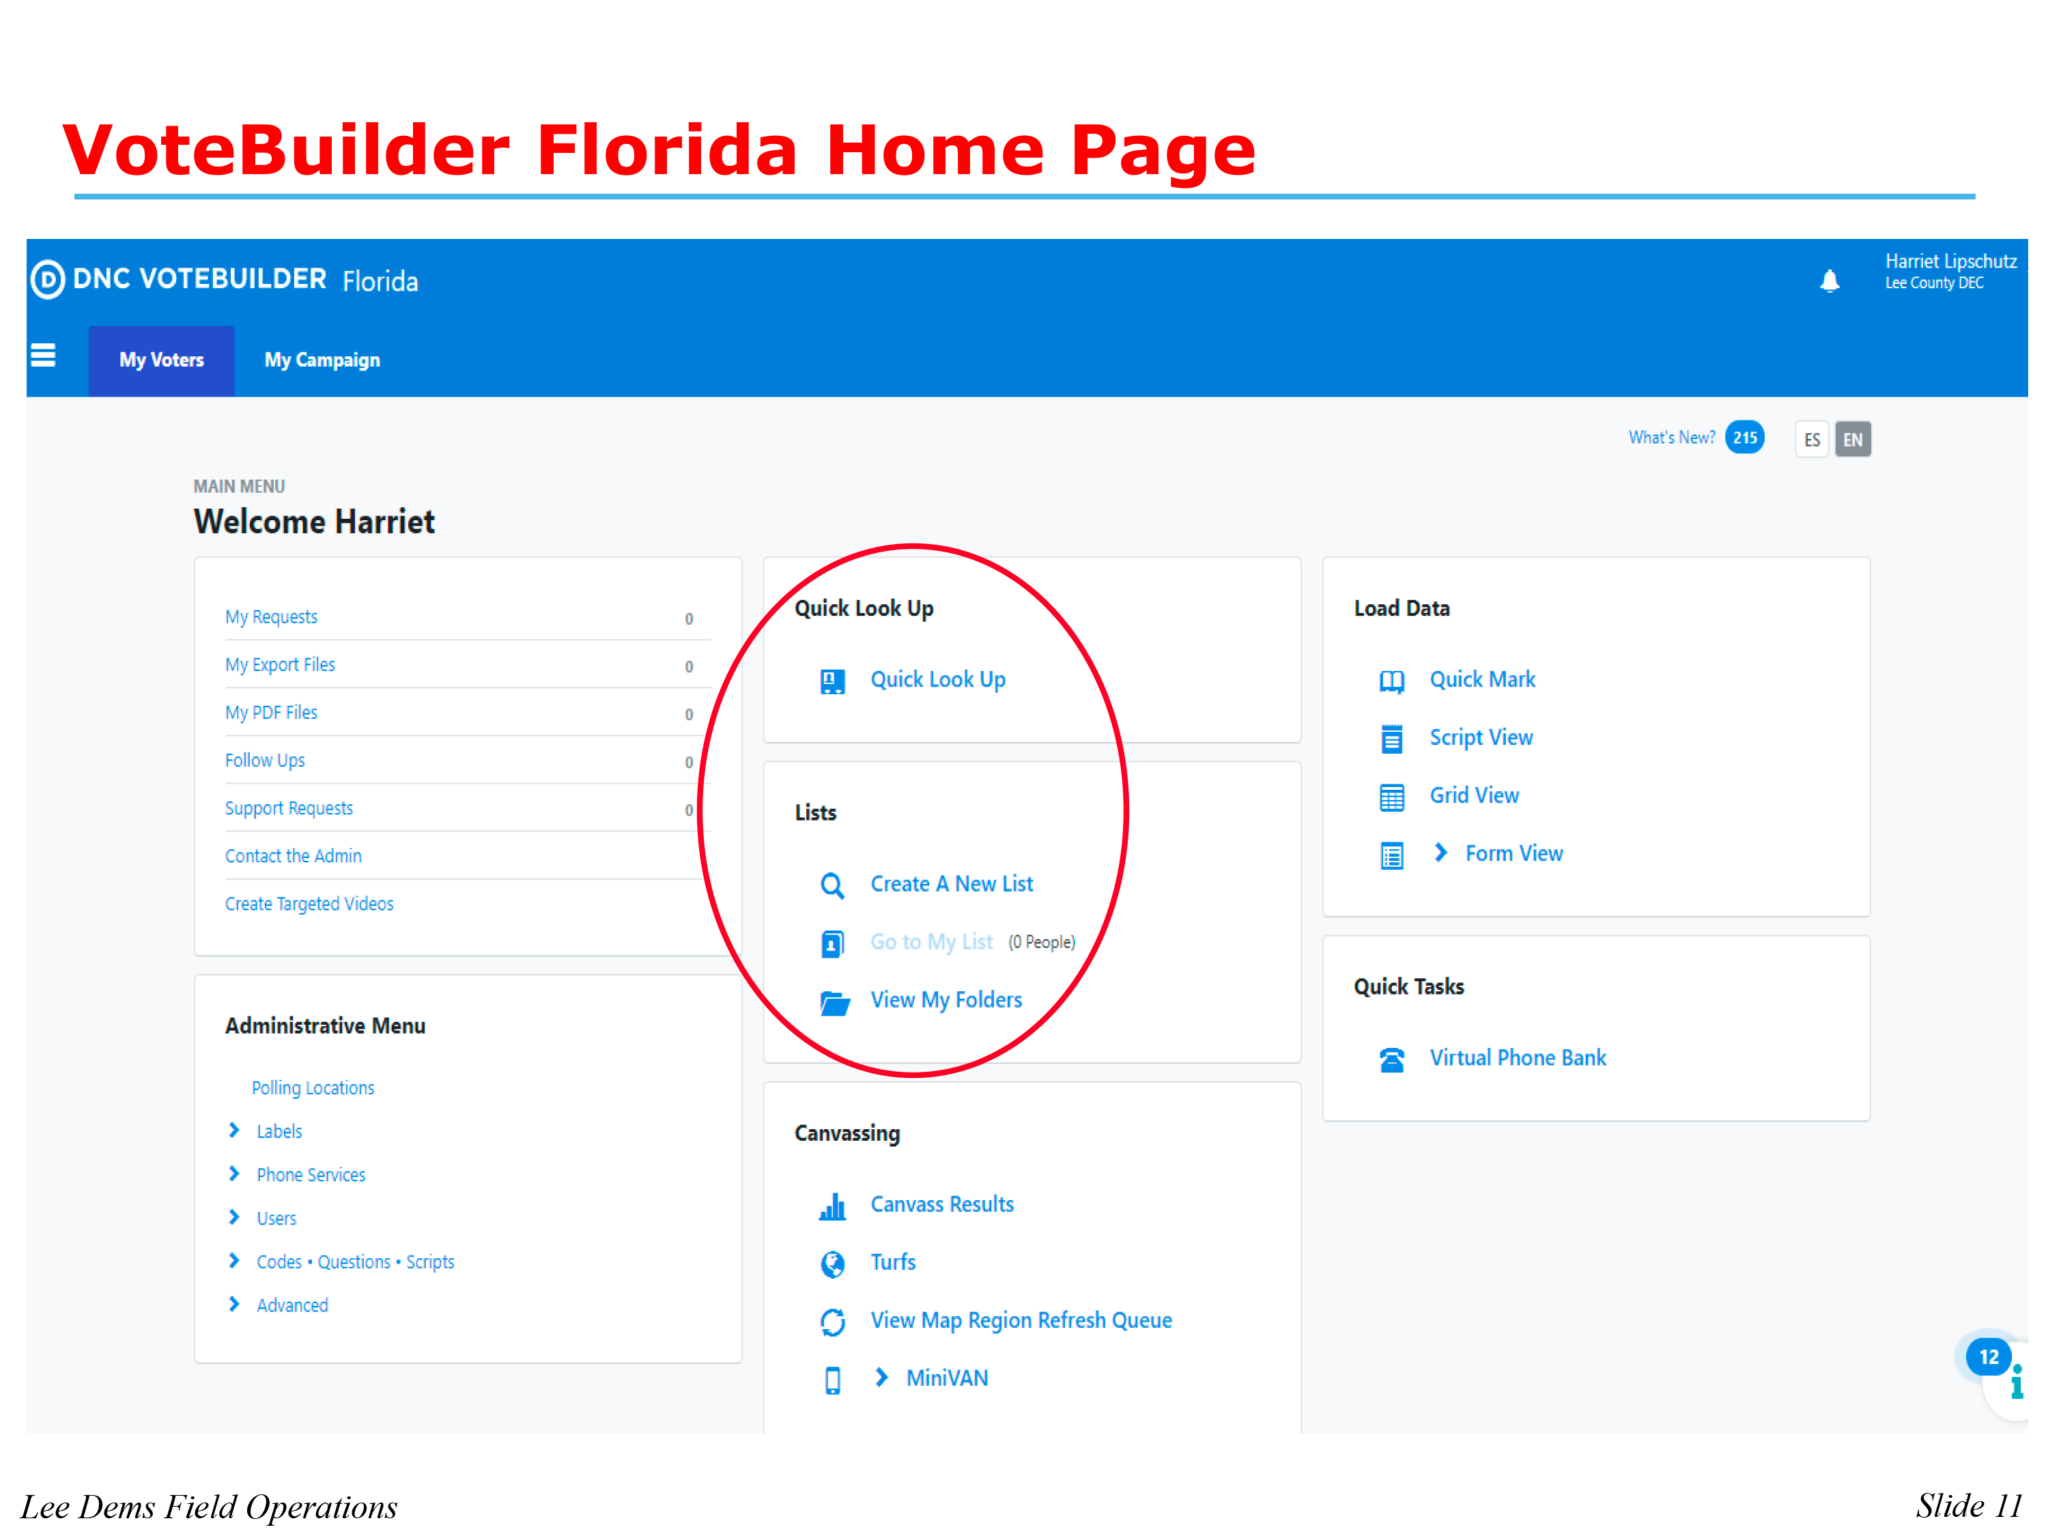Click the View My Folders folder icon
2048x1536 pixels.
pos(832,1002)
